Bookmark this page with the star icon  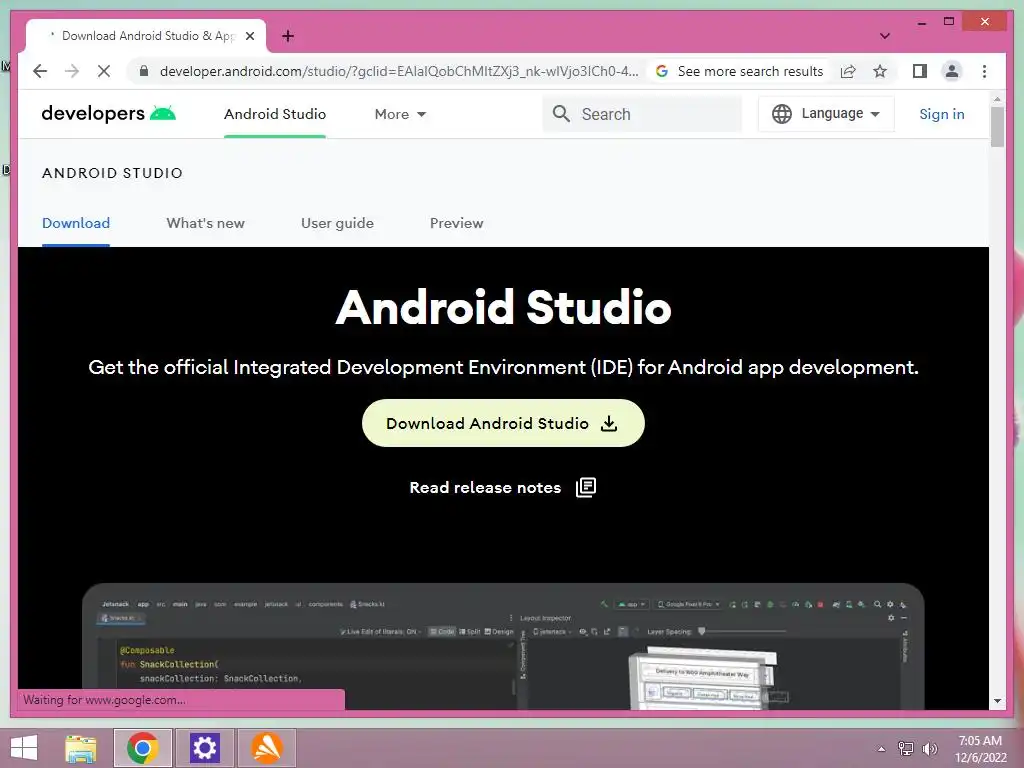880,71
